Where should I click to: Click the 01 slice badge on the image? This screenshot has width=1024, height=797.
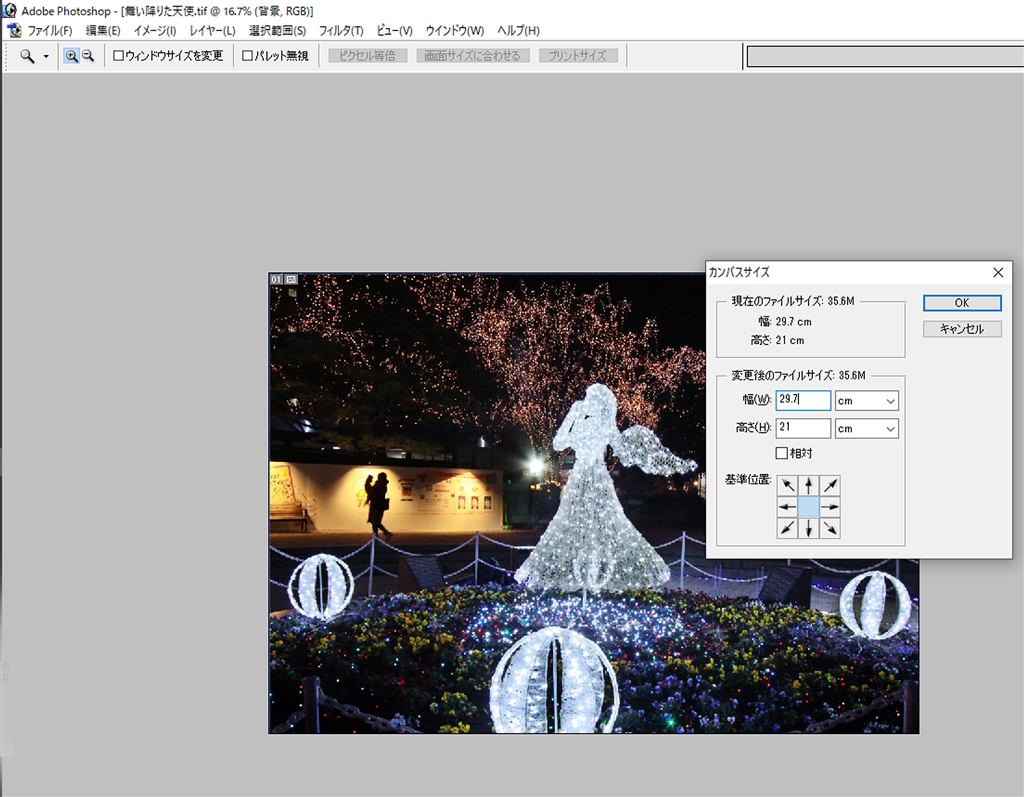coord(276,279)
